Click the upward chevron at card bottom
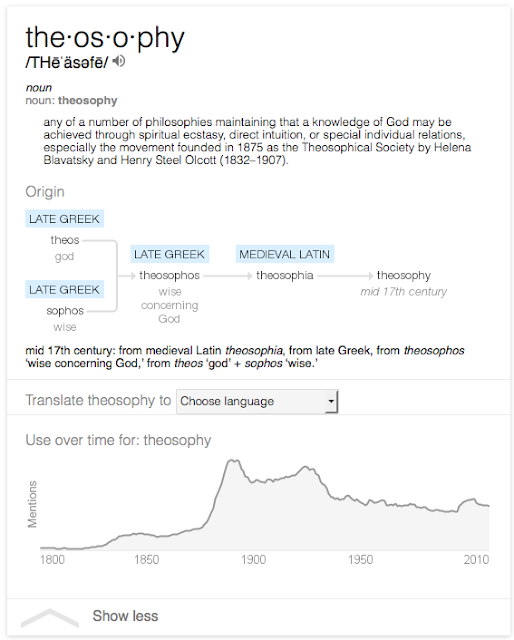514x640 pixels. tap(49, 618)
